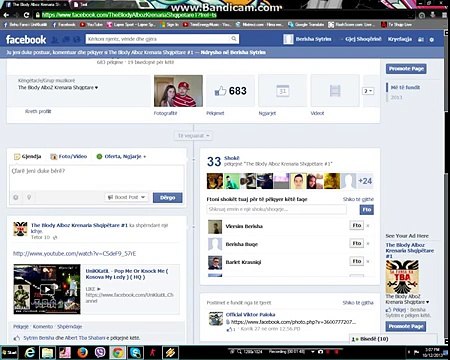Click Kryefaqja in header
The height and width of the screenshot is (360, 450).
[x=400, y=39]
